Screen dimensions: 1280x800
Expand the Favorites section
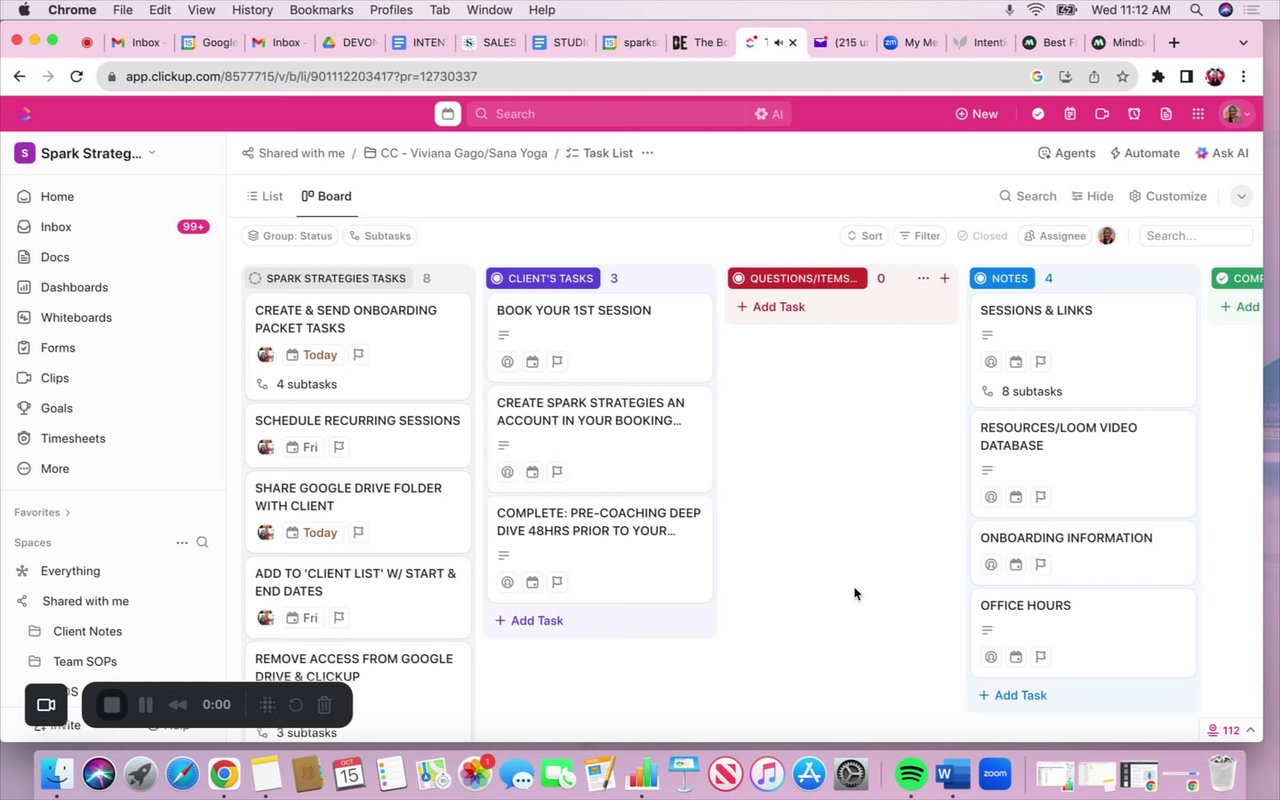pos(42,512)
